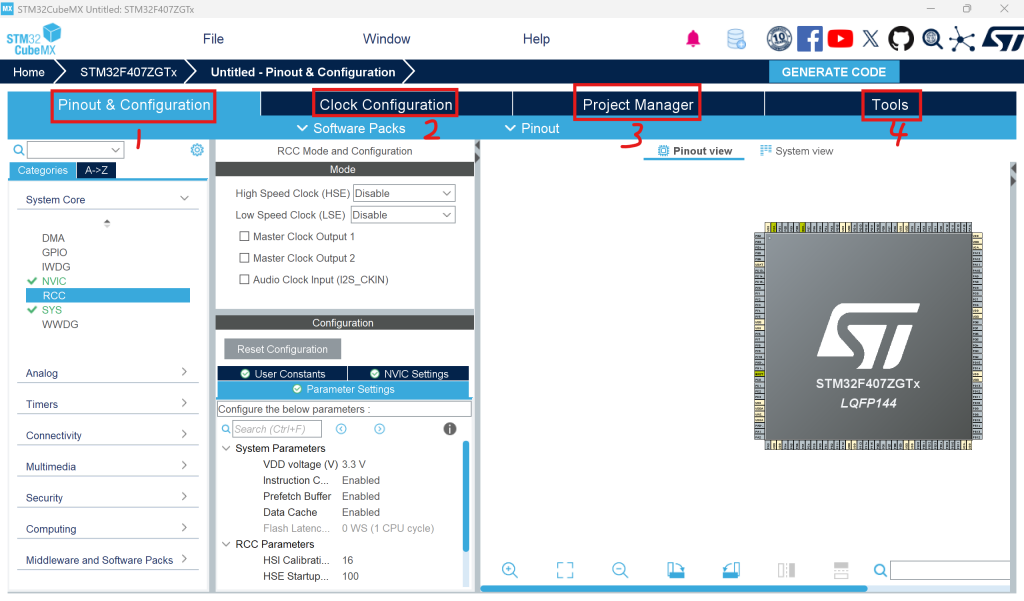Go to previous parameter search result

(x=341, y=429)
